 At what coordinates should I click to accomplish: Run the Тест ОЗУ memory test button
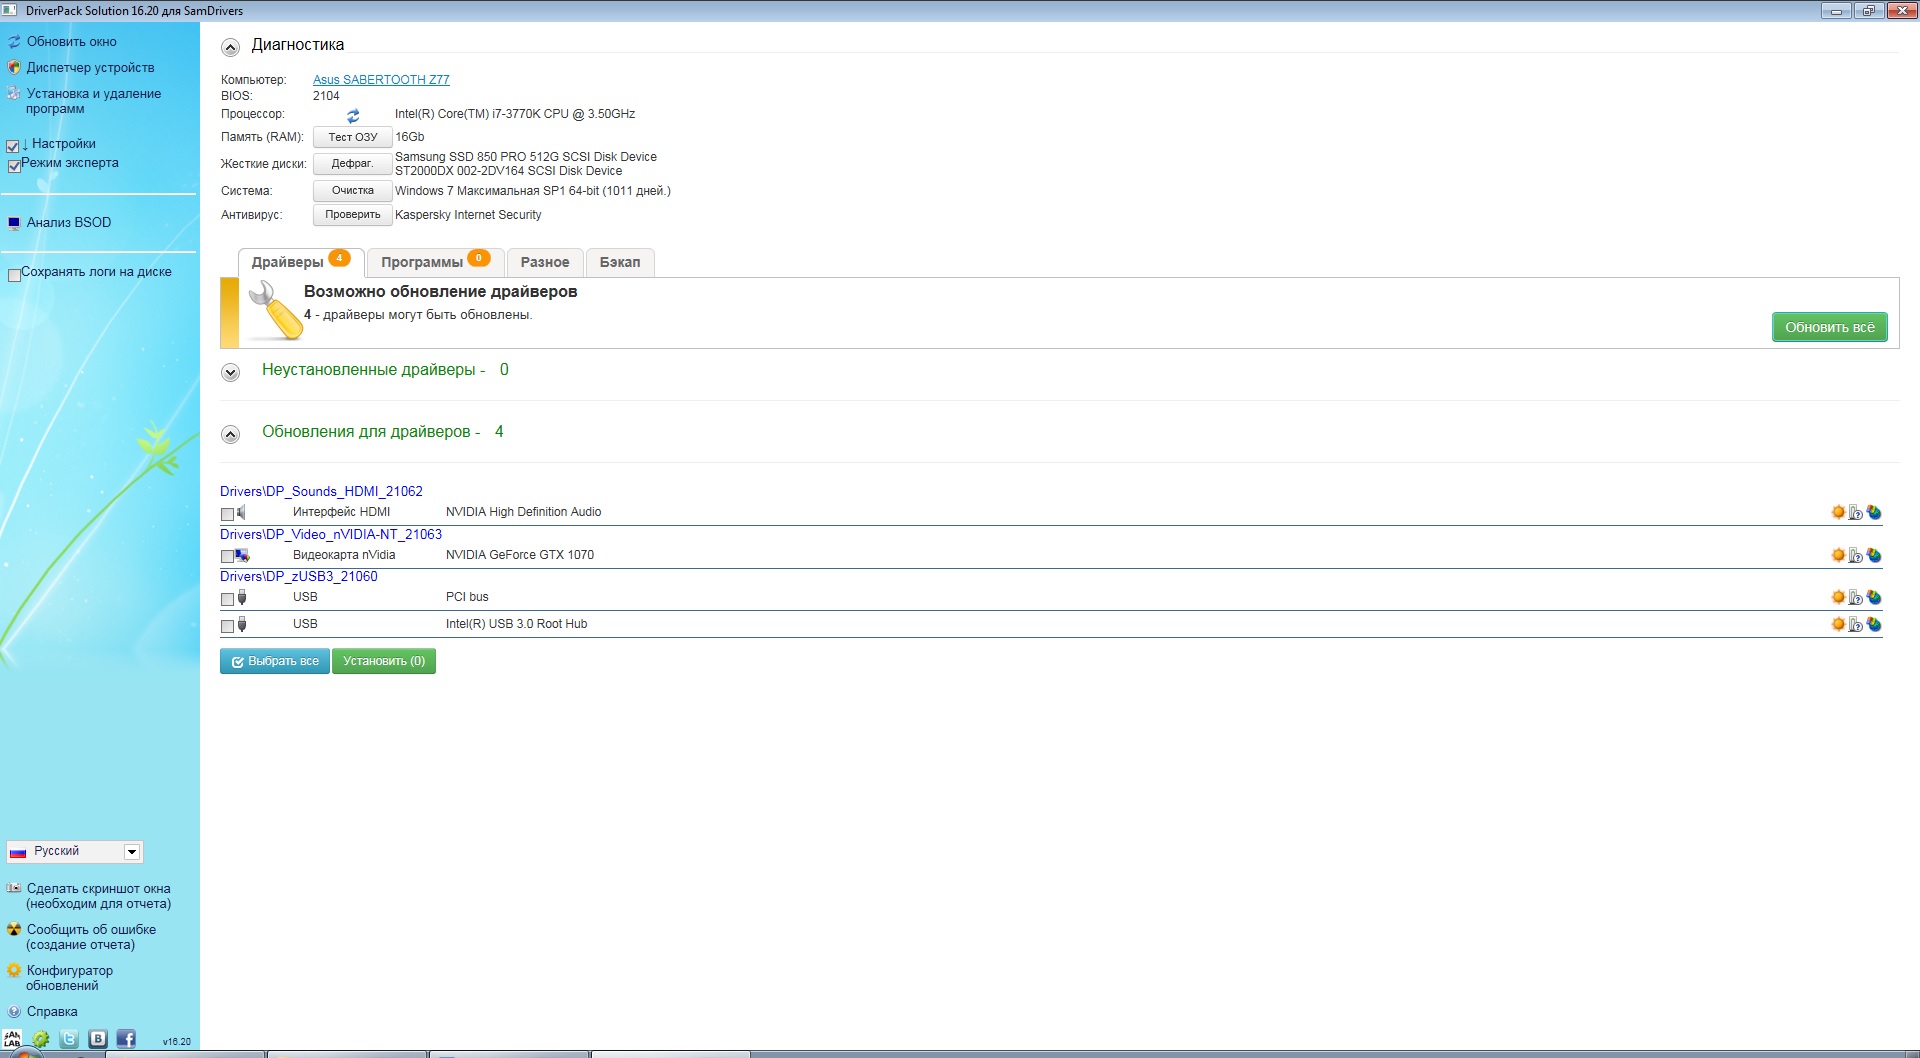(353, 137)
